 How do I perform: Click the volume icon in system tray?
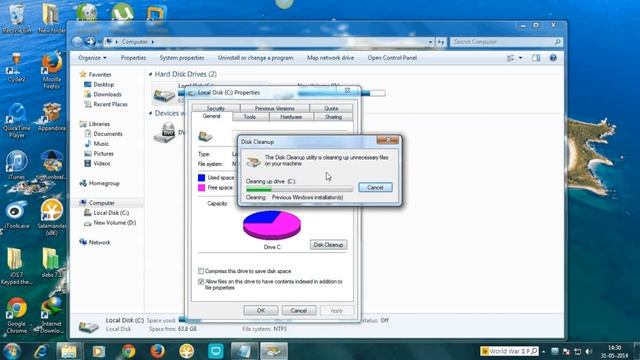tap(588, 351)
